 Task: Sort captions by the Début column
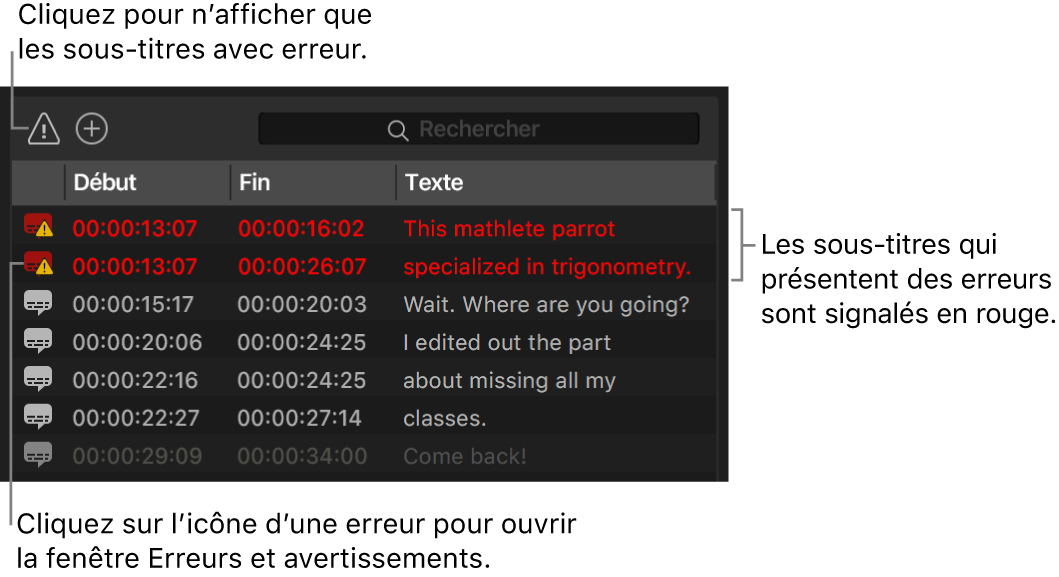(x=103, y=182)
